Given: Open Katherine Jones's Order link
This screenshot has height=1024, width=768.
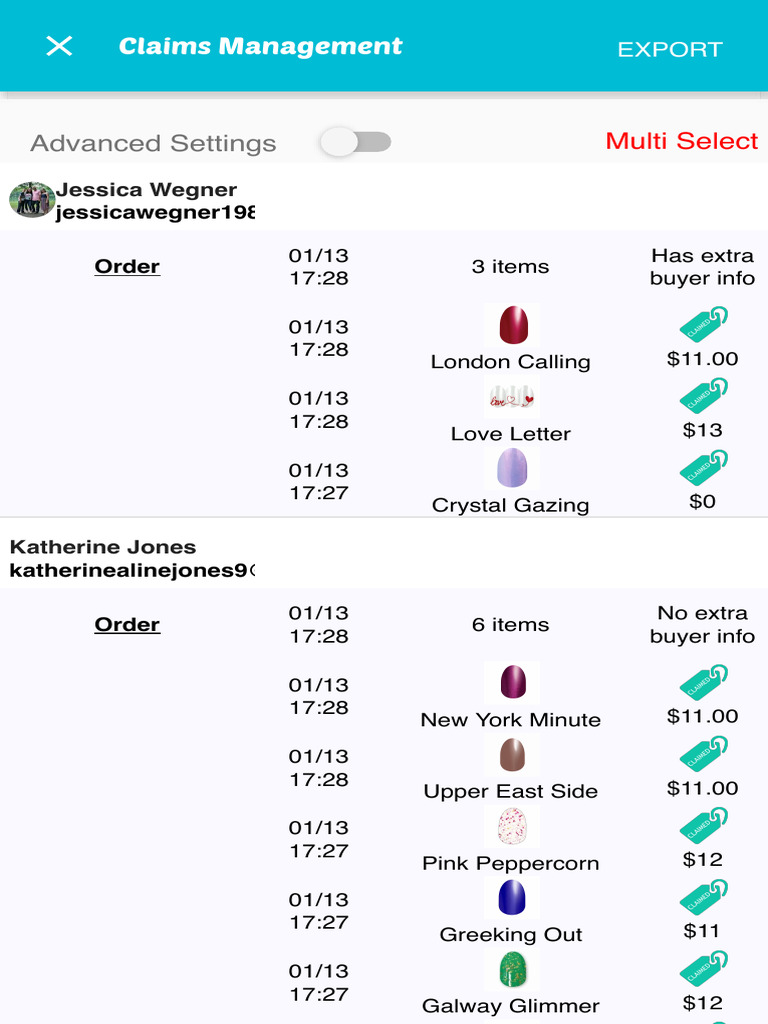Looking at the screenshot, I should point(127,624).
